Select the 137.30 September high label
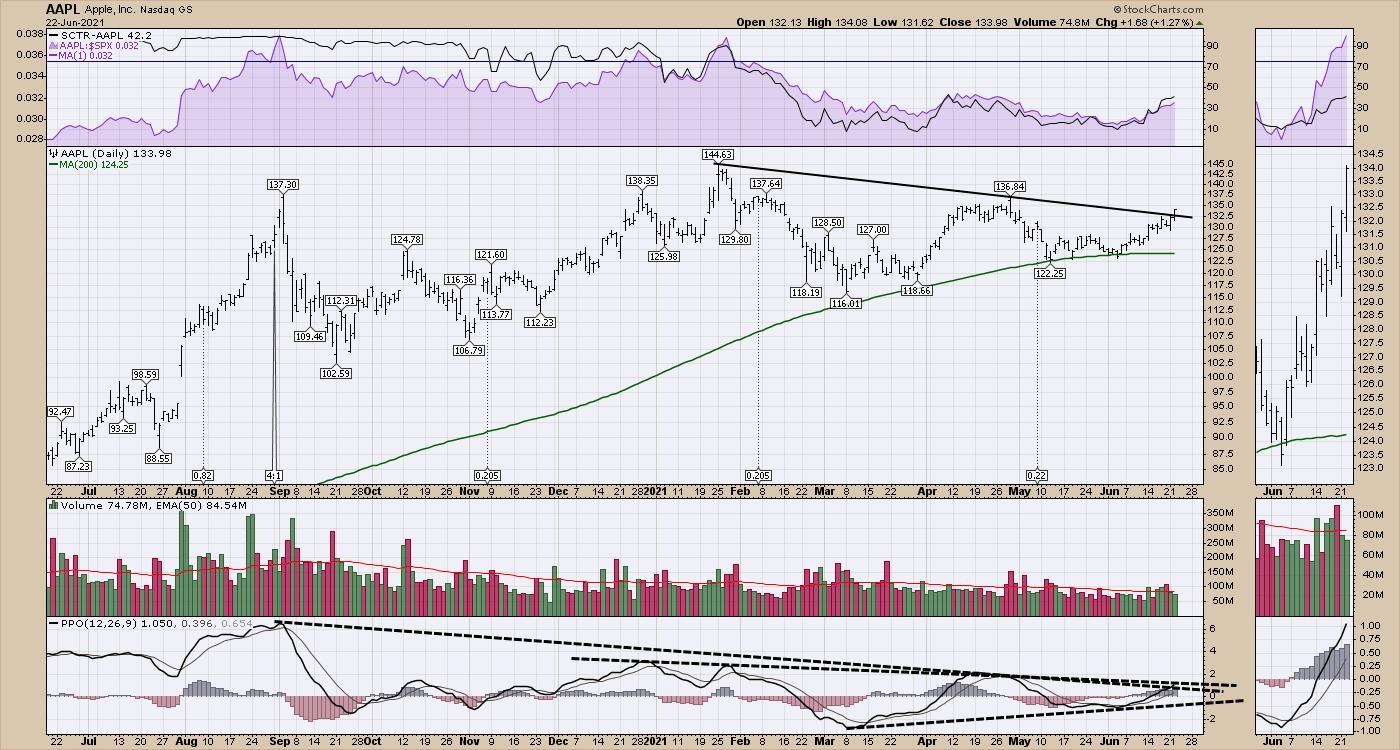Image resolution: width=1400 pixels, height=750 pixels. coord(282,185)
